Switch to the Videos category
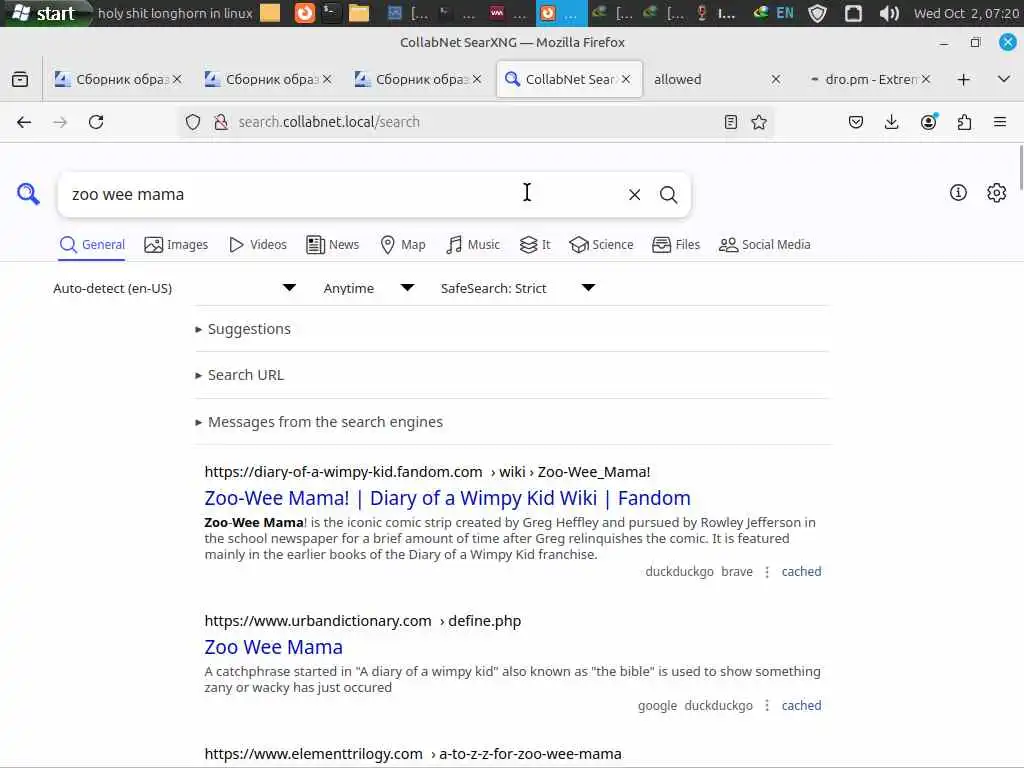1024x768 pixels. [x=258, y=245]
